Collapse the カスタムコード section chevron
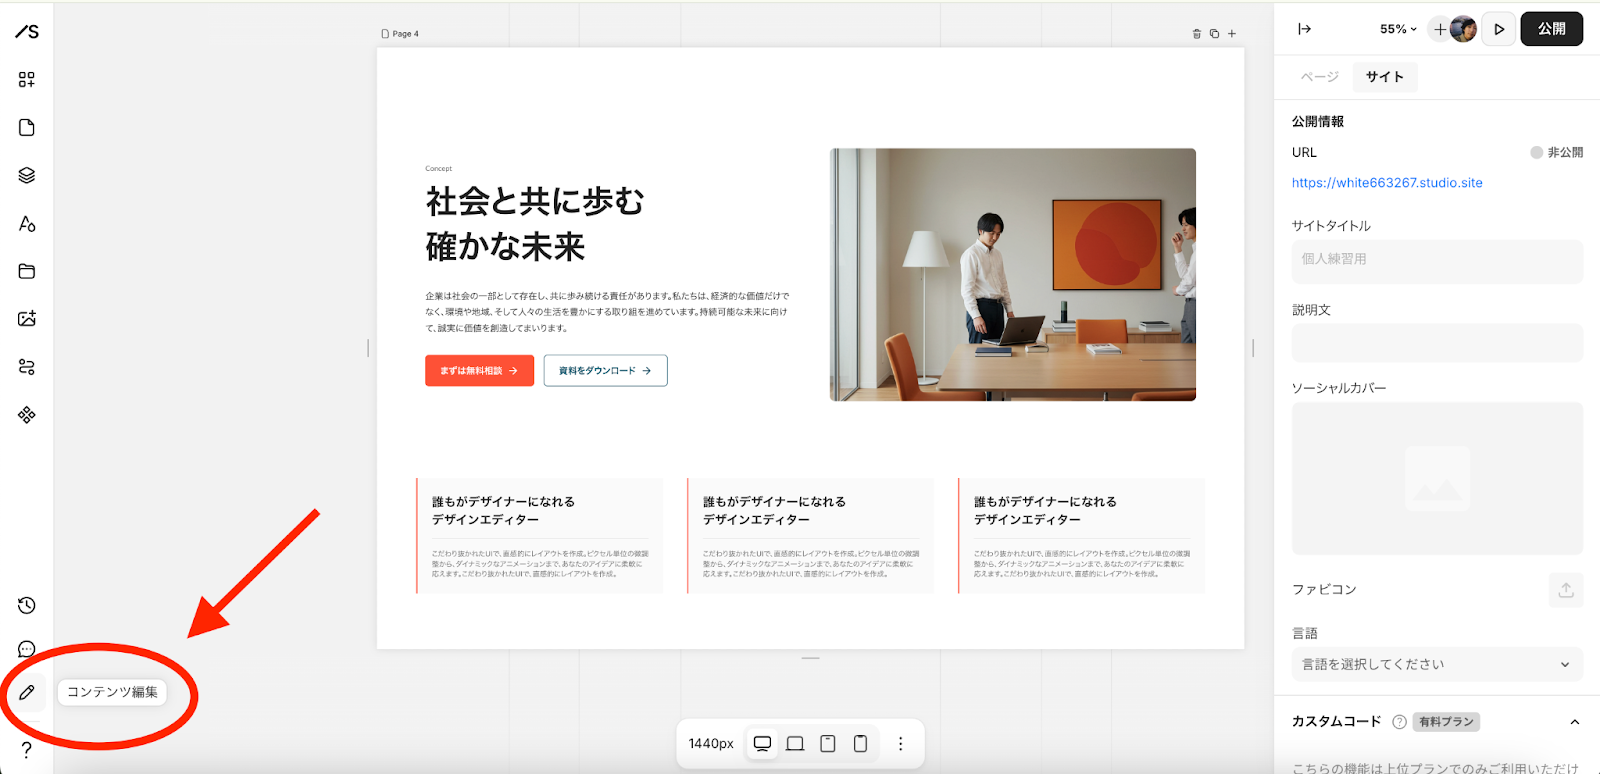Image resolution: width=1600 pixels, height=774 pixels. point(1575,722)
